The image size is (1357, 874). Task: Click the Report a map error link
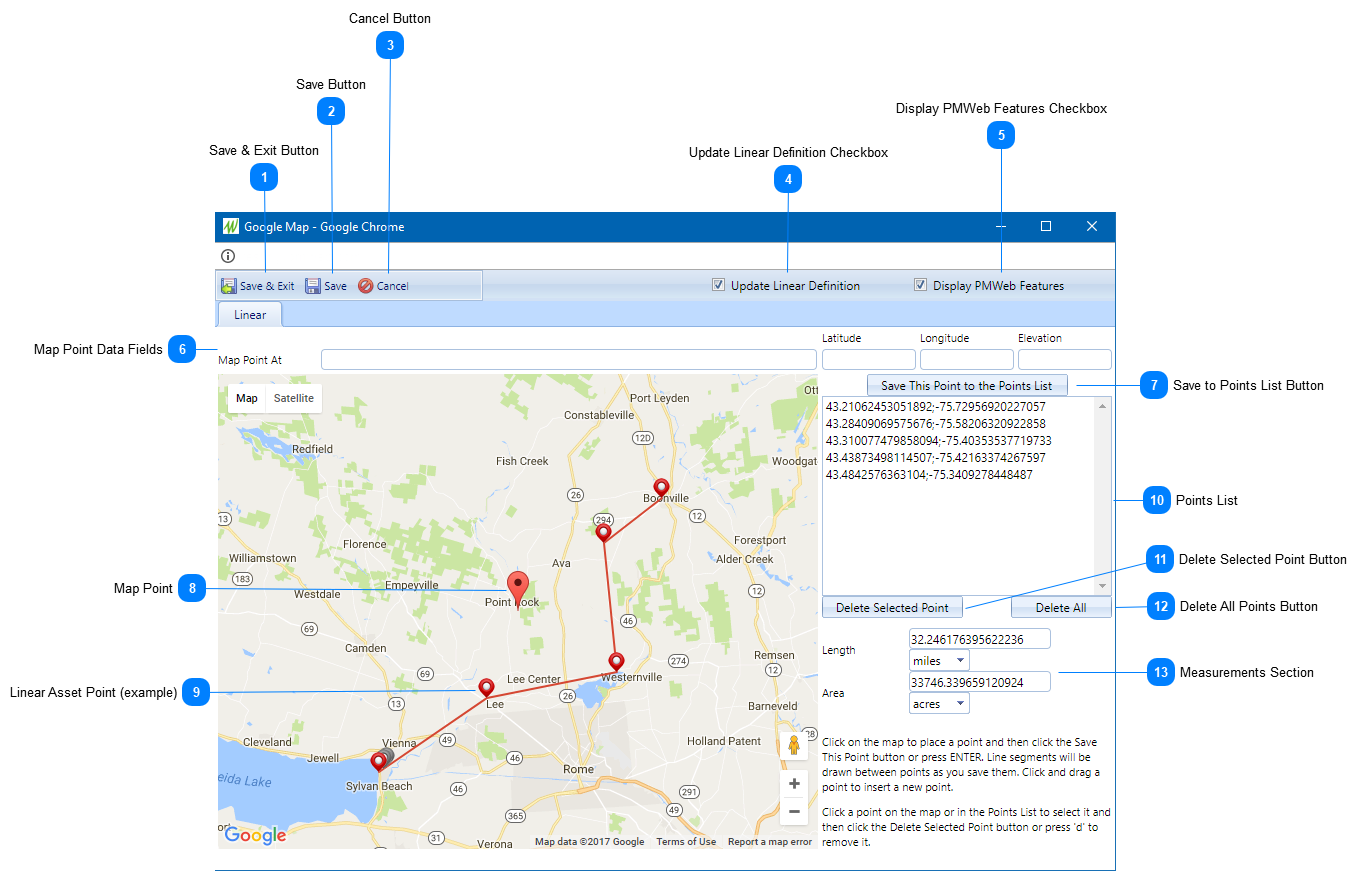[x=770, y=842]
